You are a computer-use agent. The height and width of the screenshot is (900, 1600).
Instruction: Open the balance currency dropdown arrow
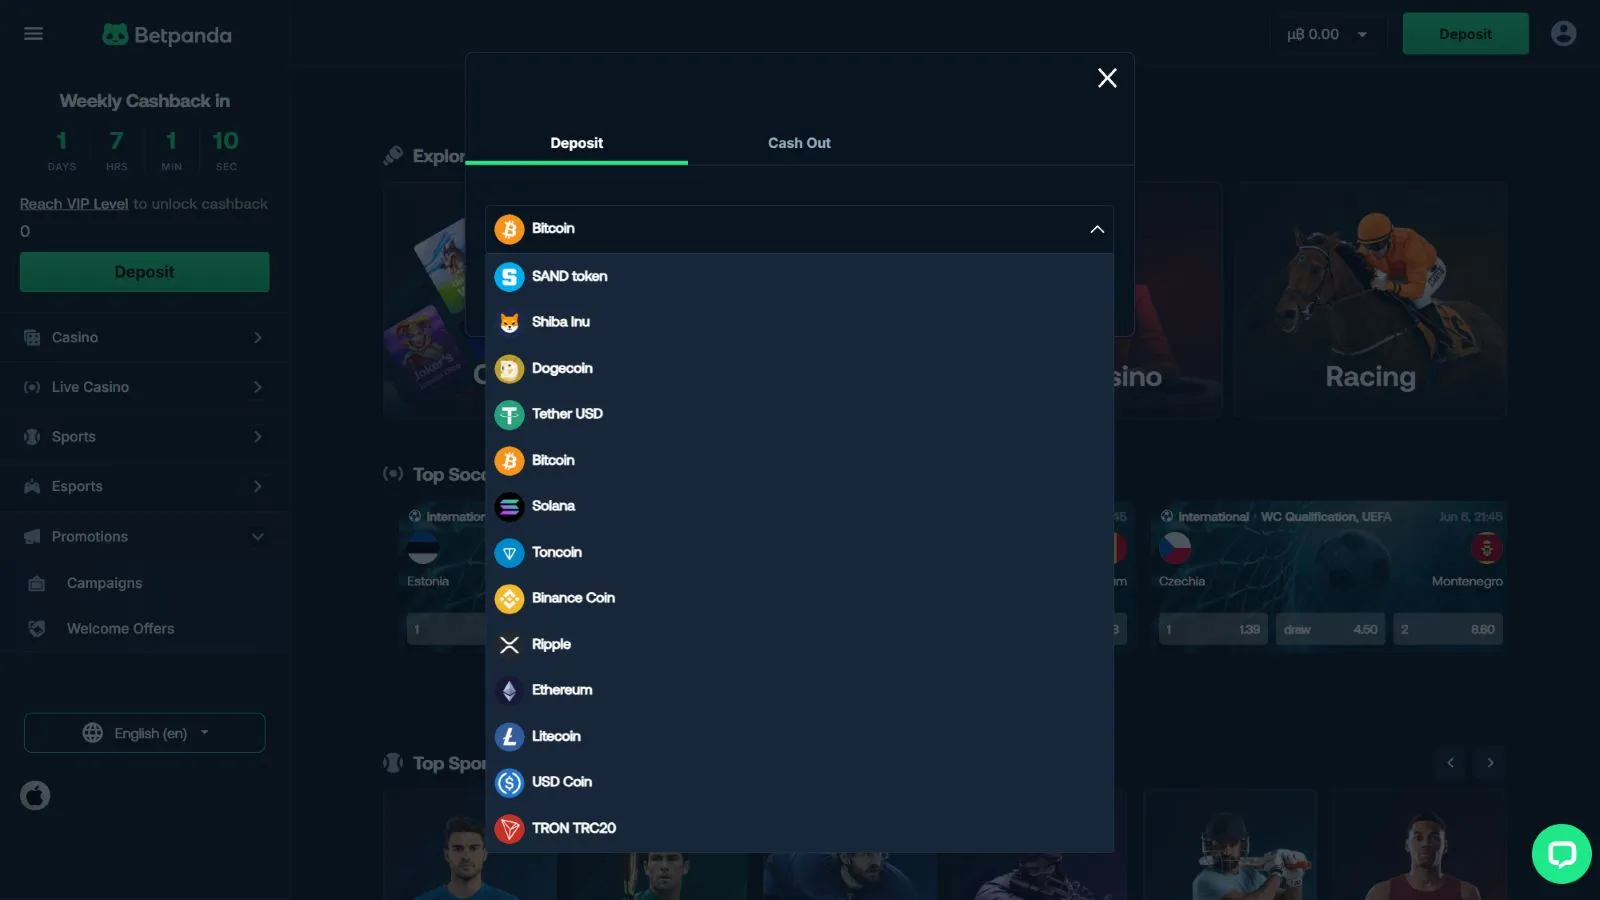coord(1362,35)
